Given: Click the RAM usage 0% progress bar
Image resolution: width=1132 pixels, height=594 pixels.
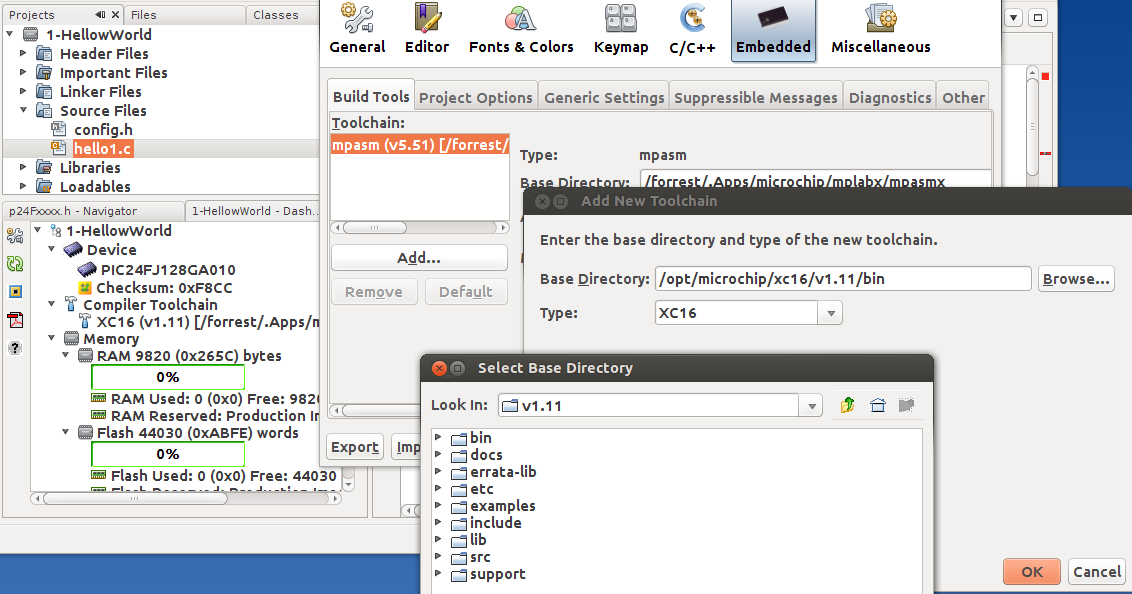Looking at the screenshot, I should click(167, 377).
